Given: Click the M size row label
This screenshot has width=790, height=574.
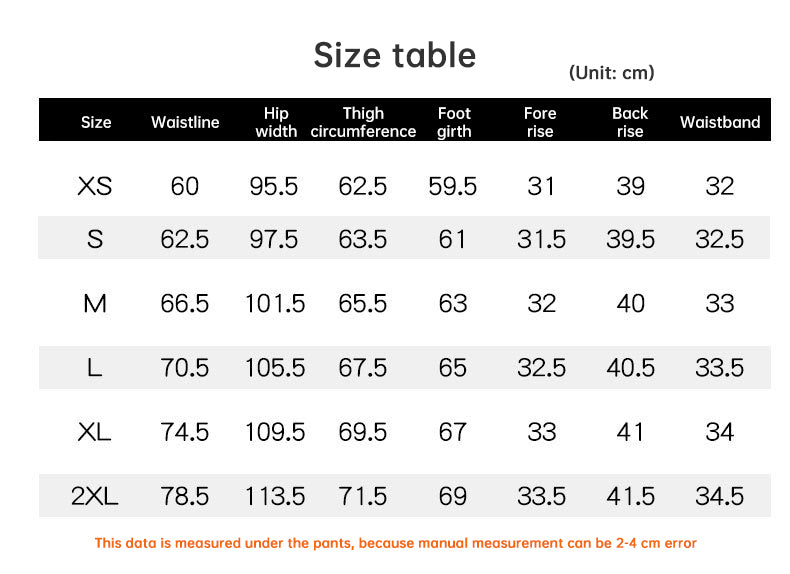Looking at the screenshot, I should (95, 303).
